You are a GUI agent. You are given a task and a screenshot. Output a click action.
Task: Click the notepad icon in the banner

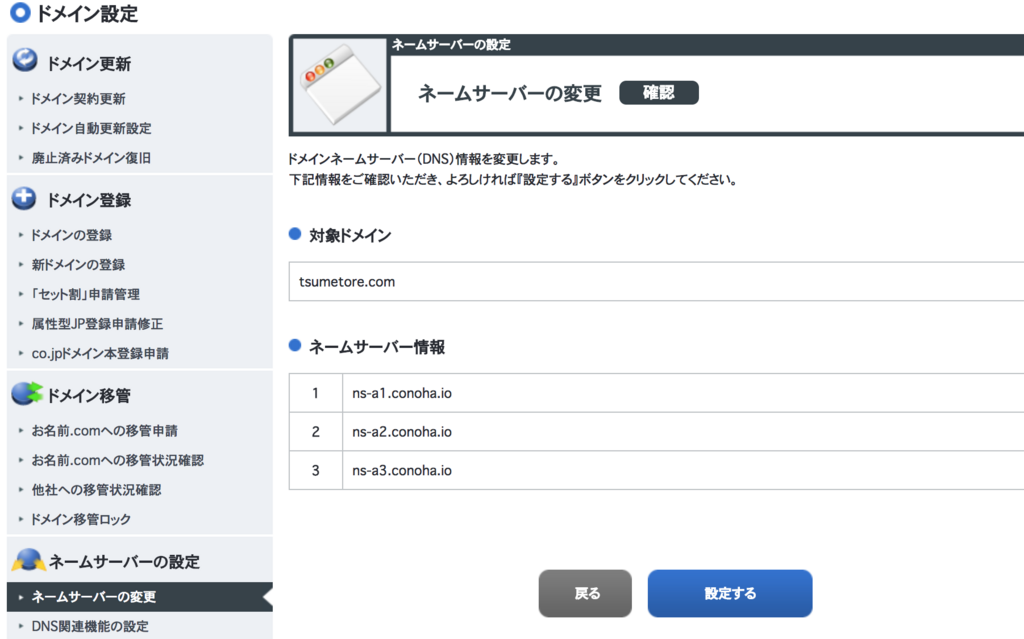tap(337, 83)
